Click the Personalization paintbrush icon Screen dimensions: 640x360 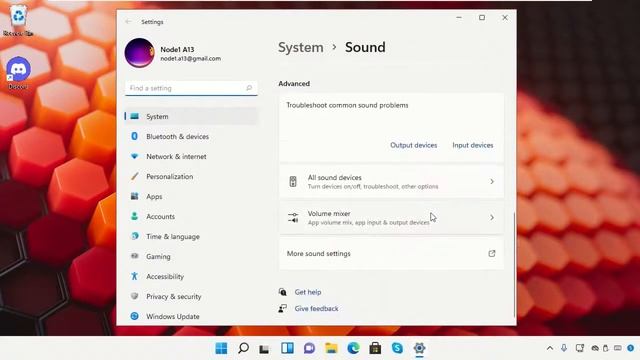click(x=134, y=176)
